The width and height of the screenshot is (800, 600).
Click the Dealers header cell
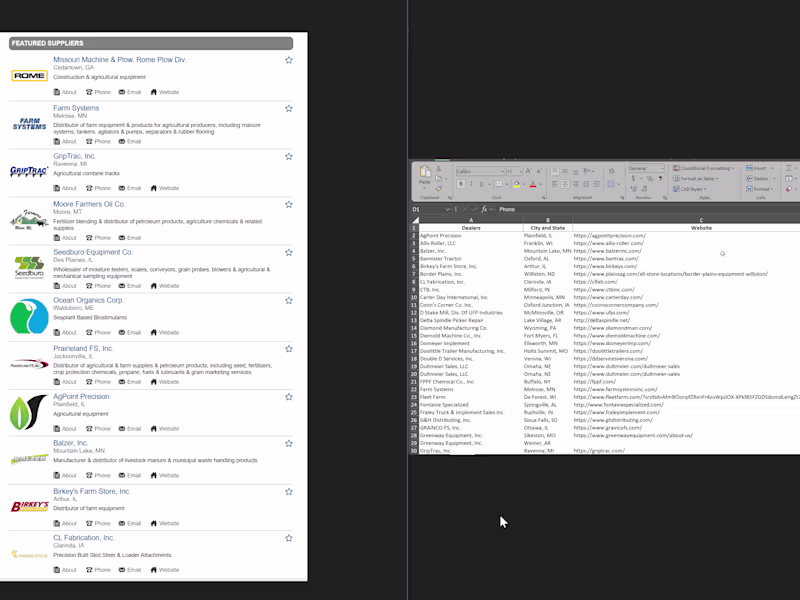pyautogui.click(x=470, y=228)
